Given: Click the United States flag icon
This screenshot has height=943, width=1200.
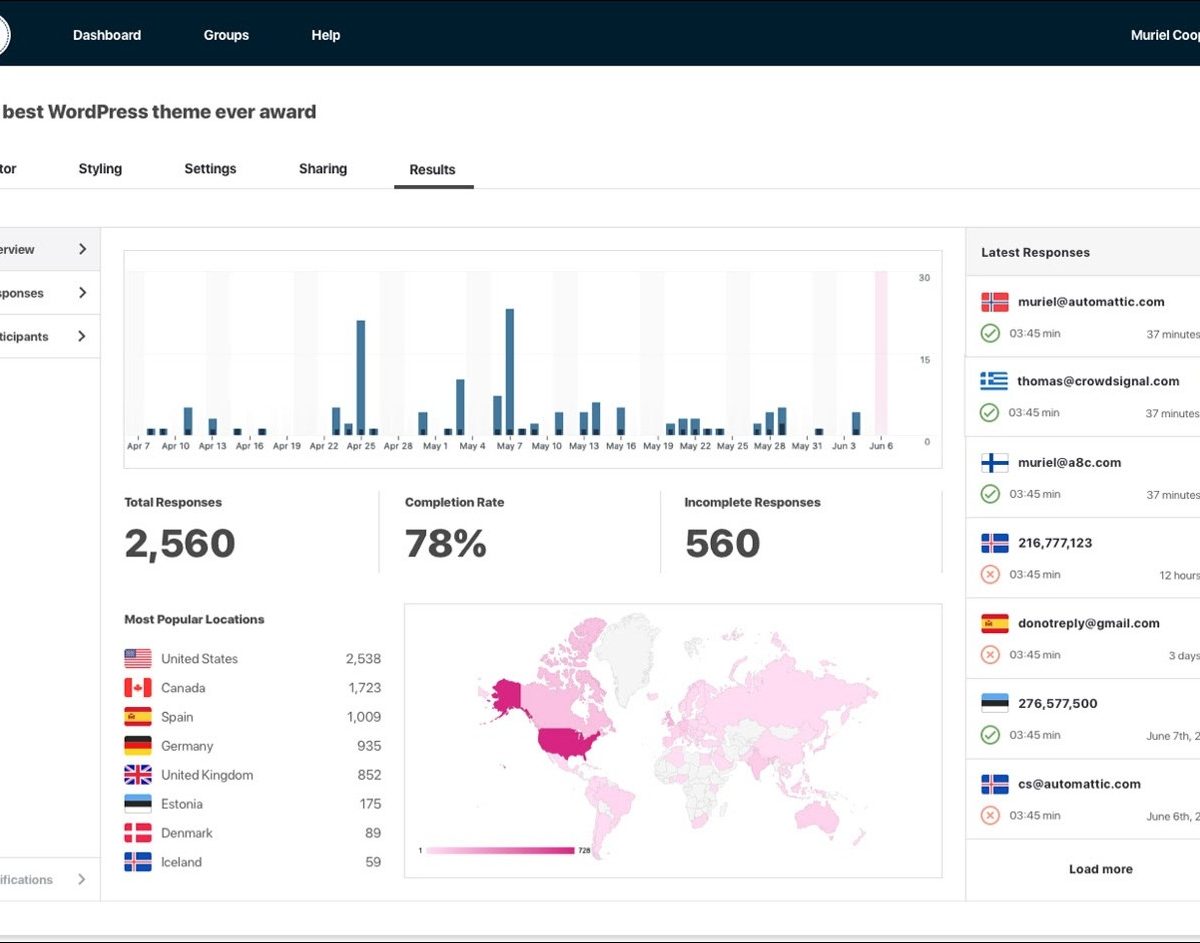Looking at the screenshot, I should (x=137, y=658).
